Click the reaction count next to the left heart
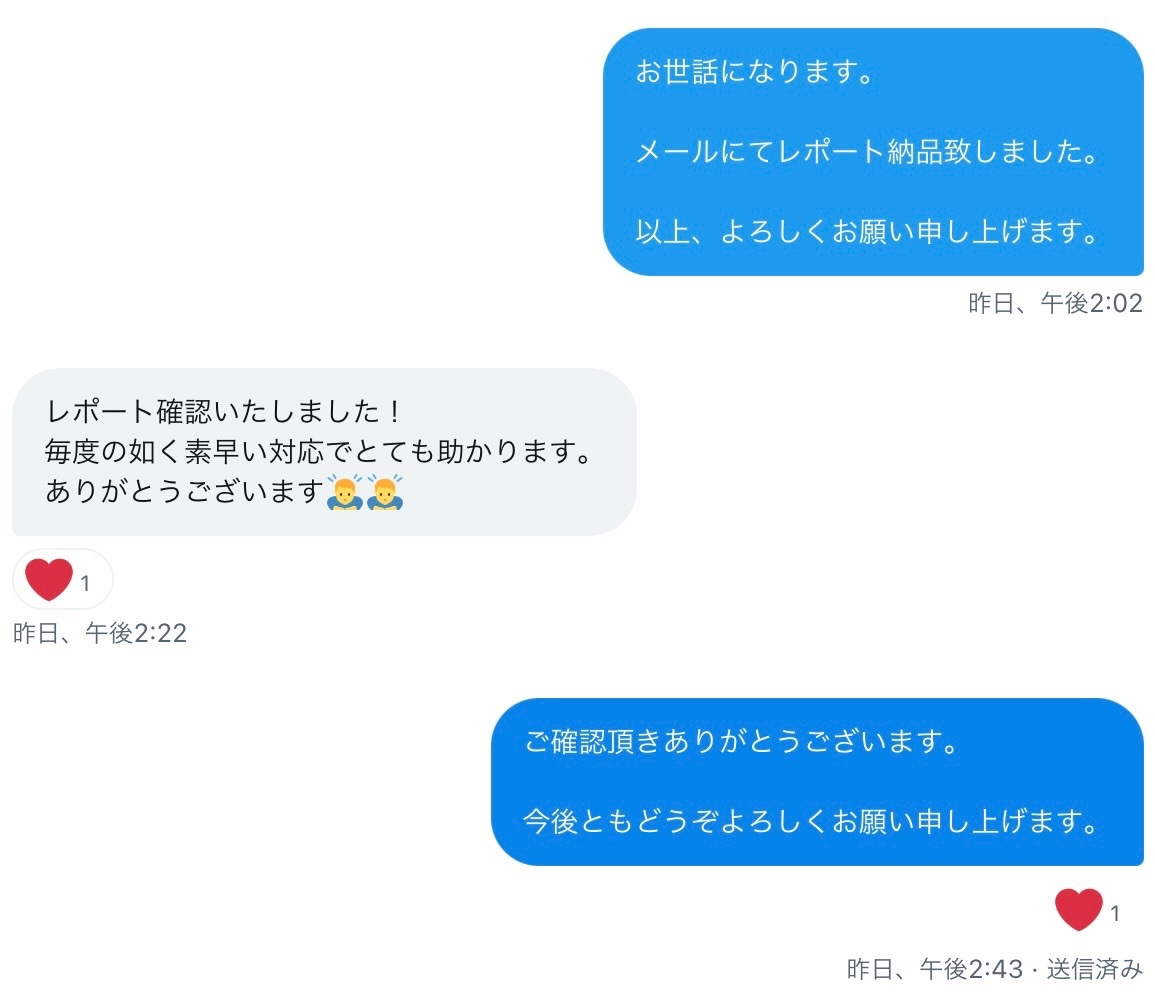 tap(85, 583)
